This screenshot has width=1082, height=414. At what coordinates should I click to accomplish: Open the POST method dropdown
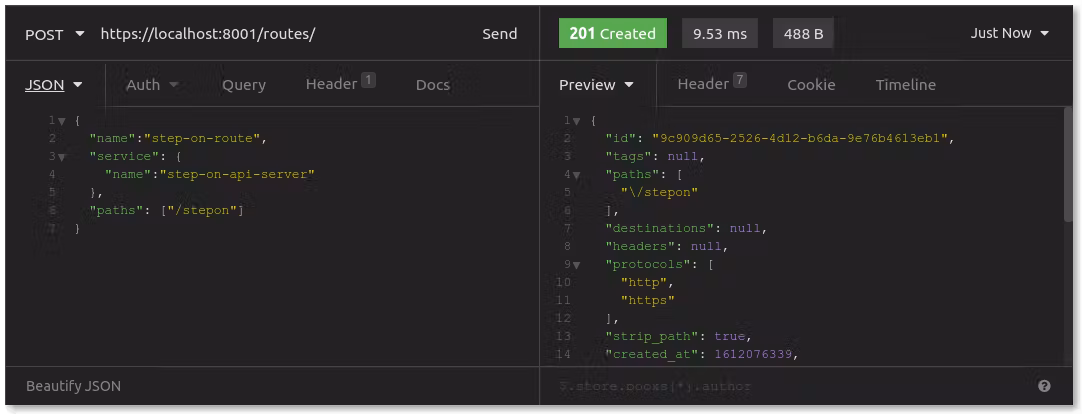click(x=54, y=34)
